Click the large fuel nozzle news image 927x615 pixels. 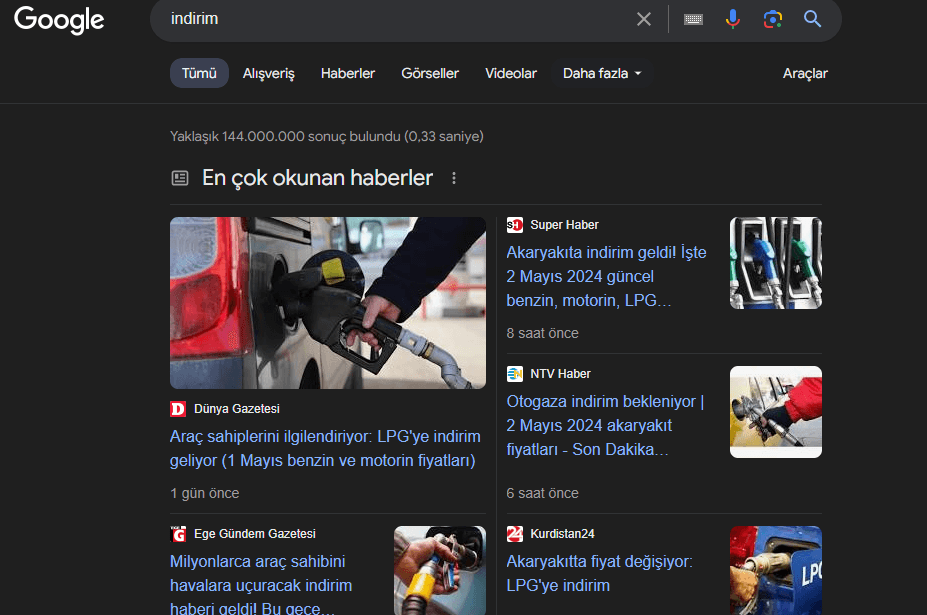[x=328, y=303]
